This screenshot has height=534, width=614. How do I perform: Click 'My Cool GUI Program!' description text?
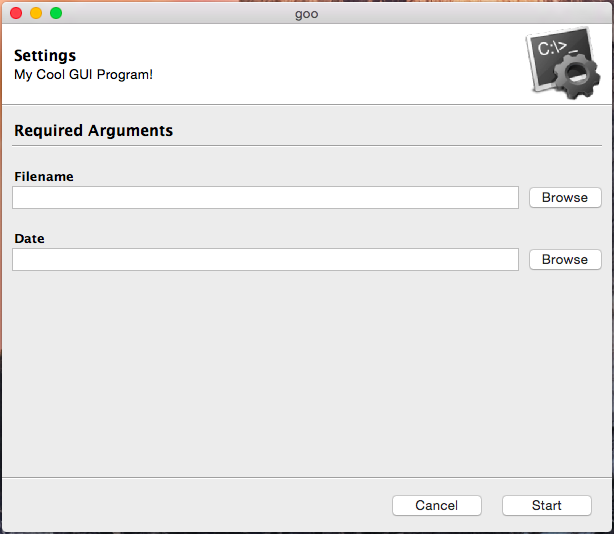(83, 74)
